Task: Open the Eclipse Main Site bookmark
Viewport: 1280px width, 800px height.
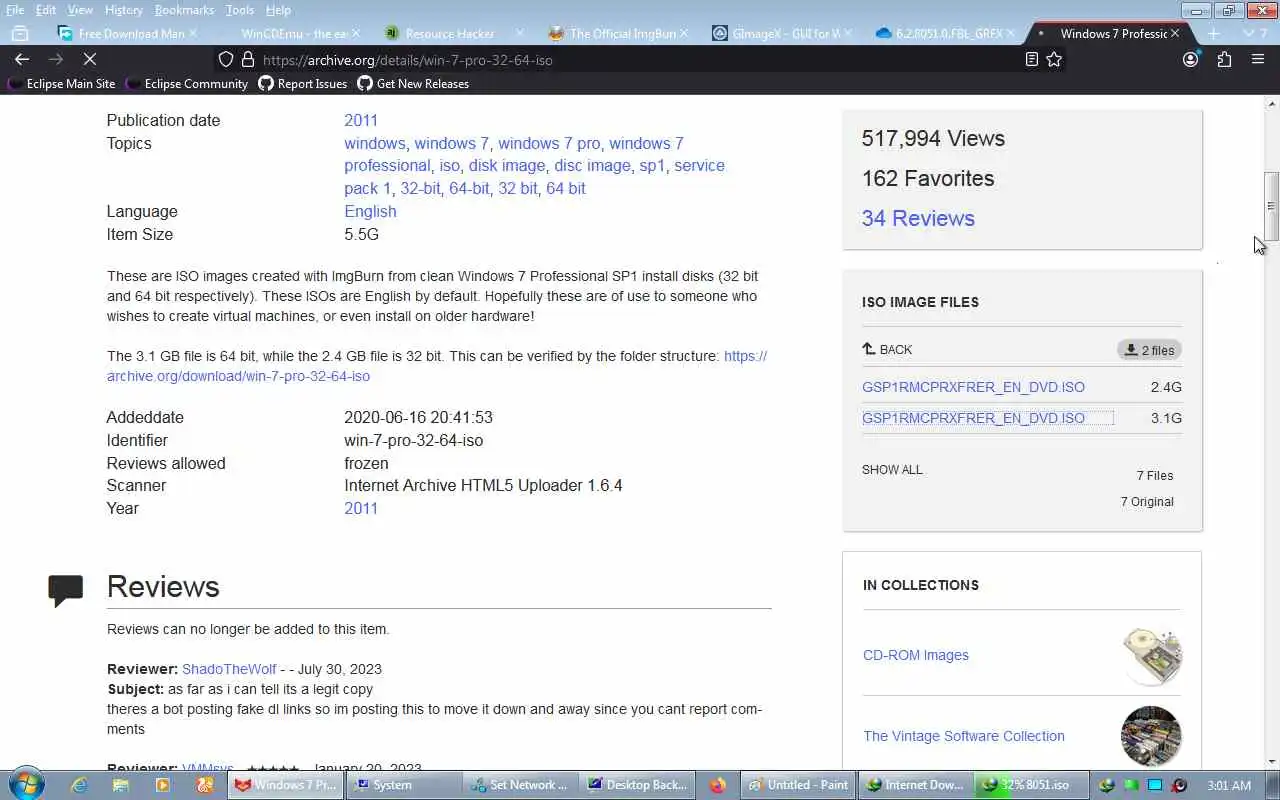Action: click(x=62, y=84)
